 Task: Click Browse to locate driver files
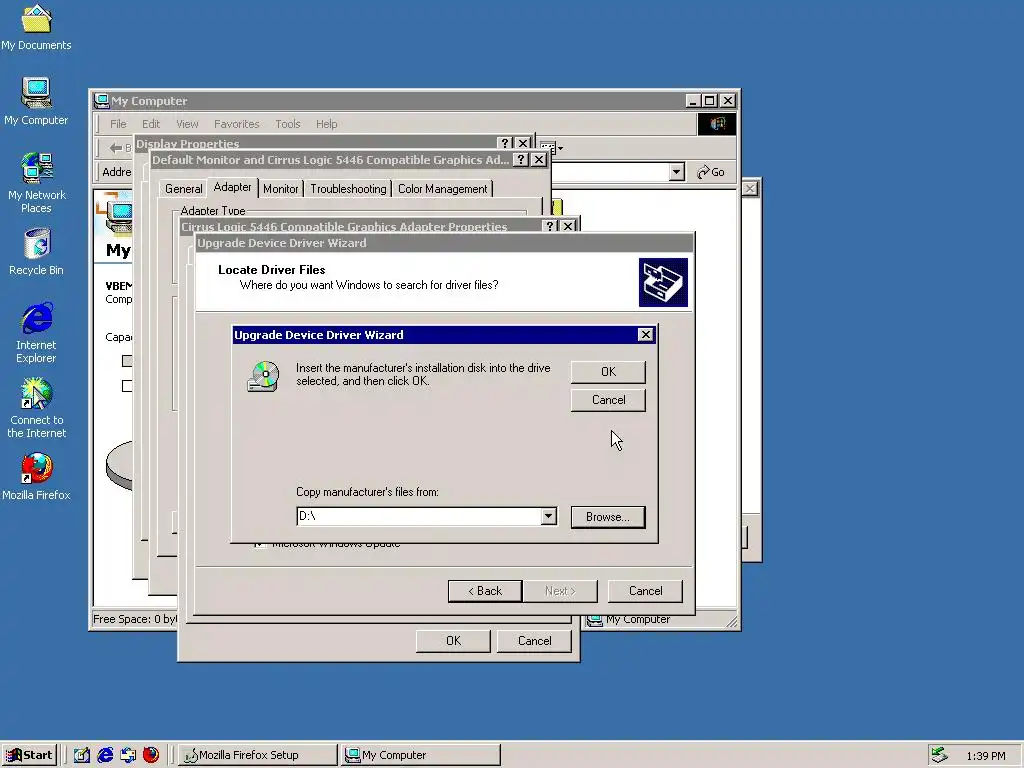(608, 517)
